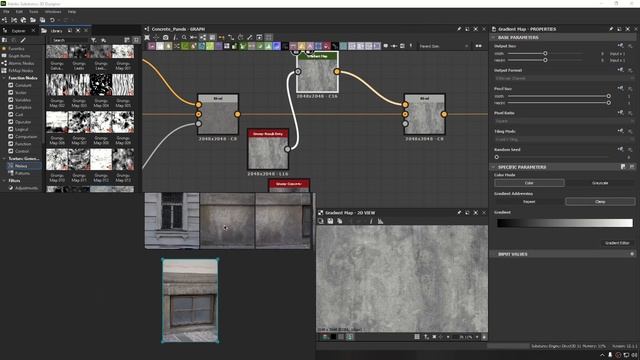Select Graph Items in library tree

tap(19, 56)
